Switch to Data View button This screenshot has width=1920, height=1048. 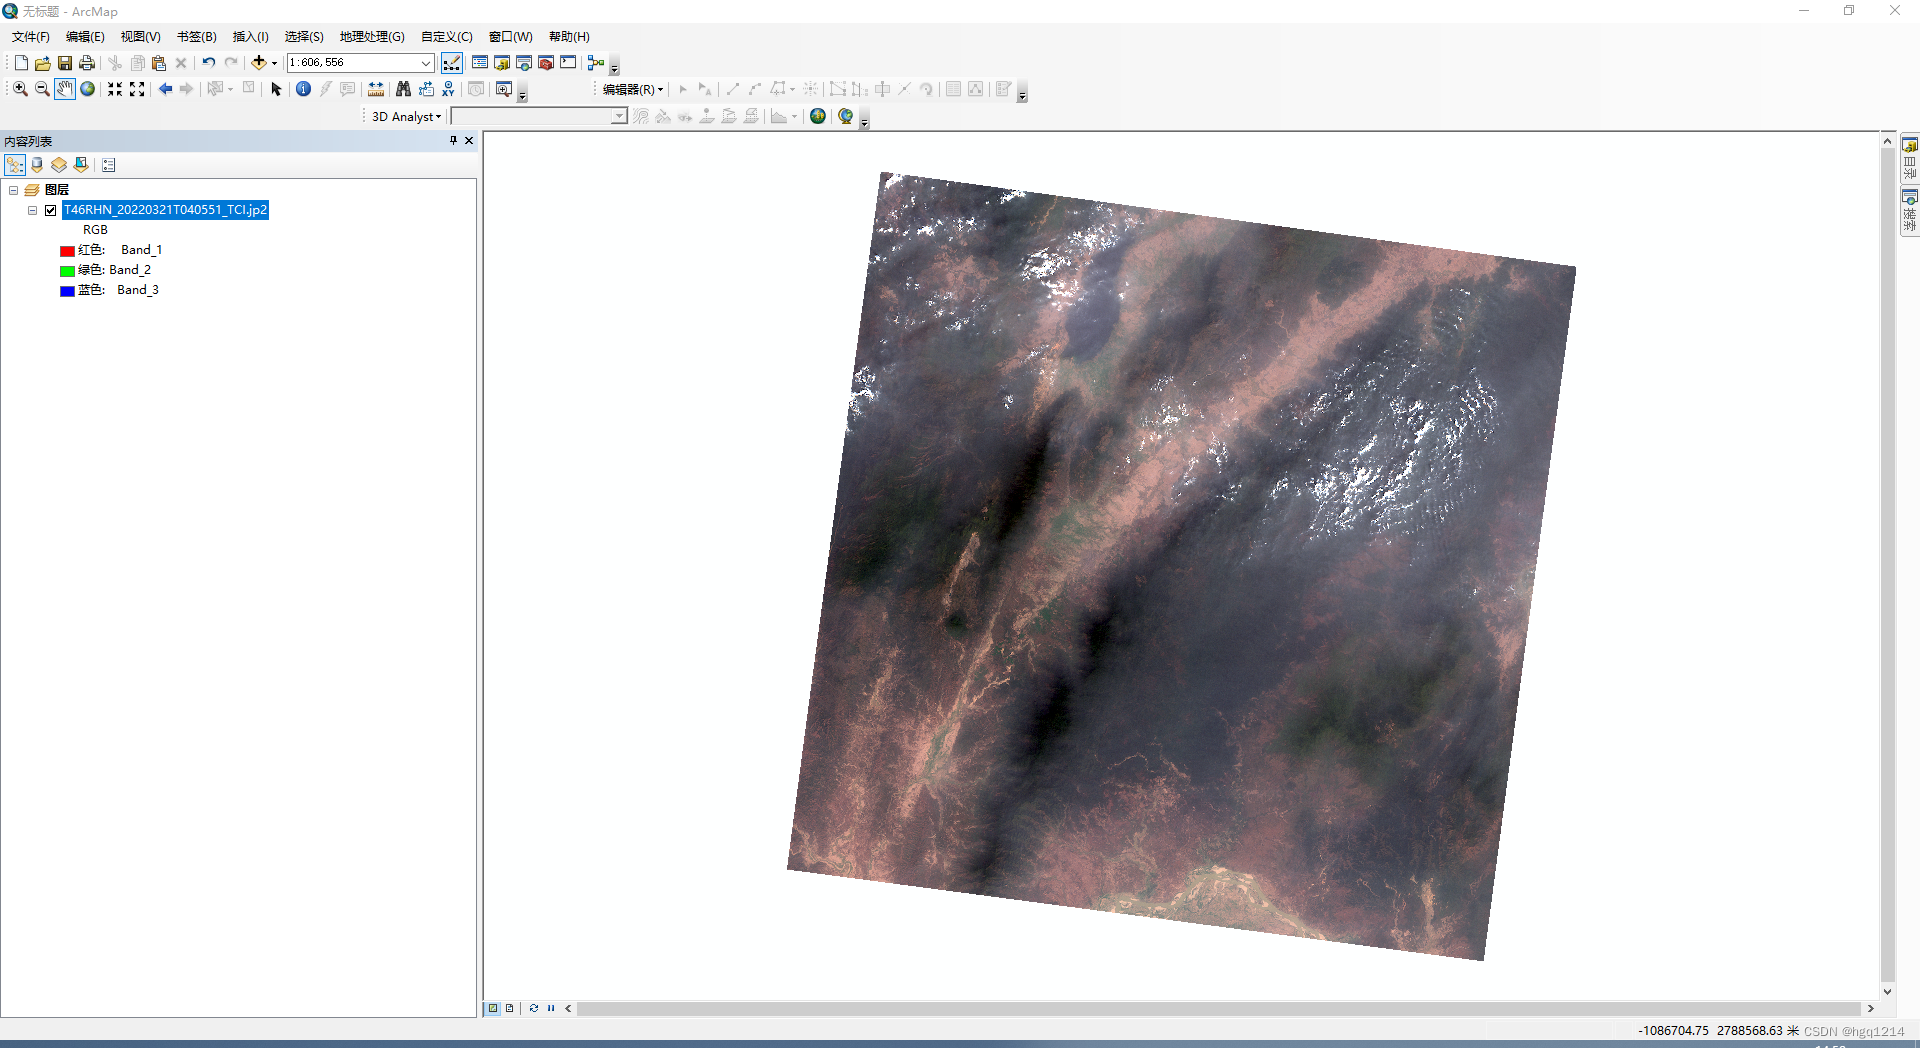493,1008
